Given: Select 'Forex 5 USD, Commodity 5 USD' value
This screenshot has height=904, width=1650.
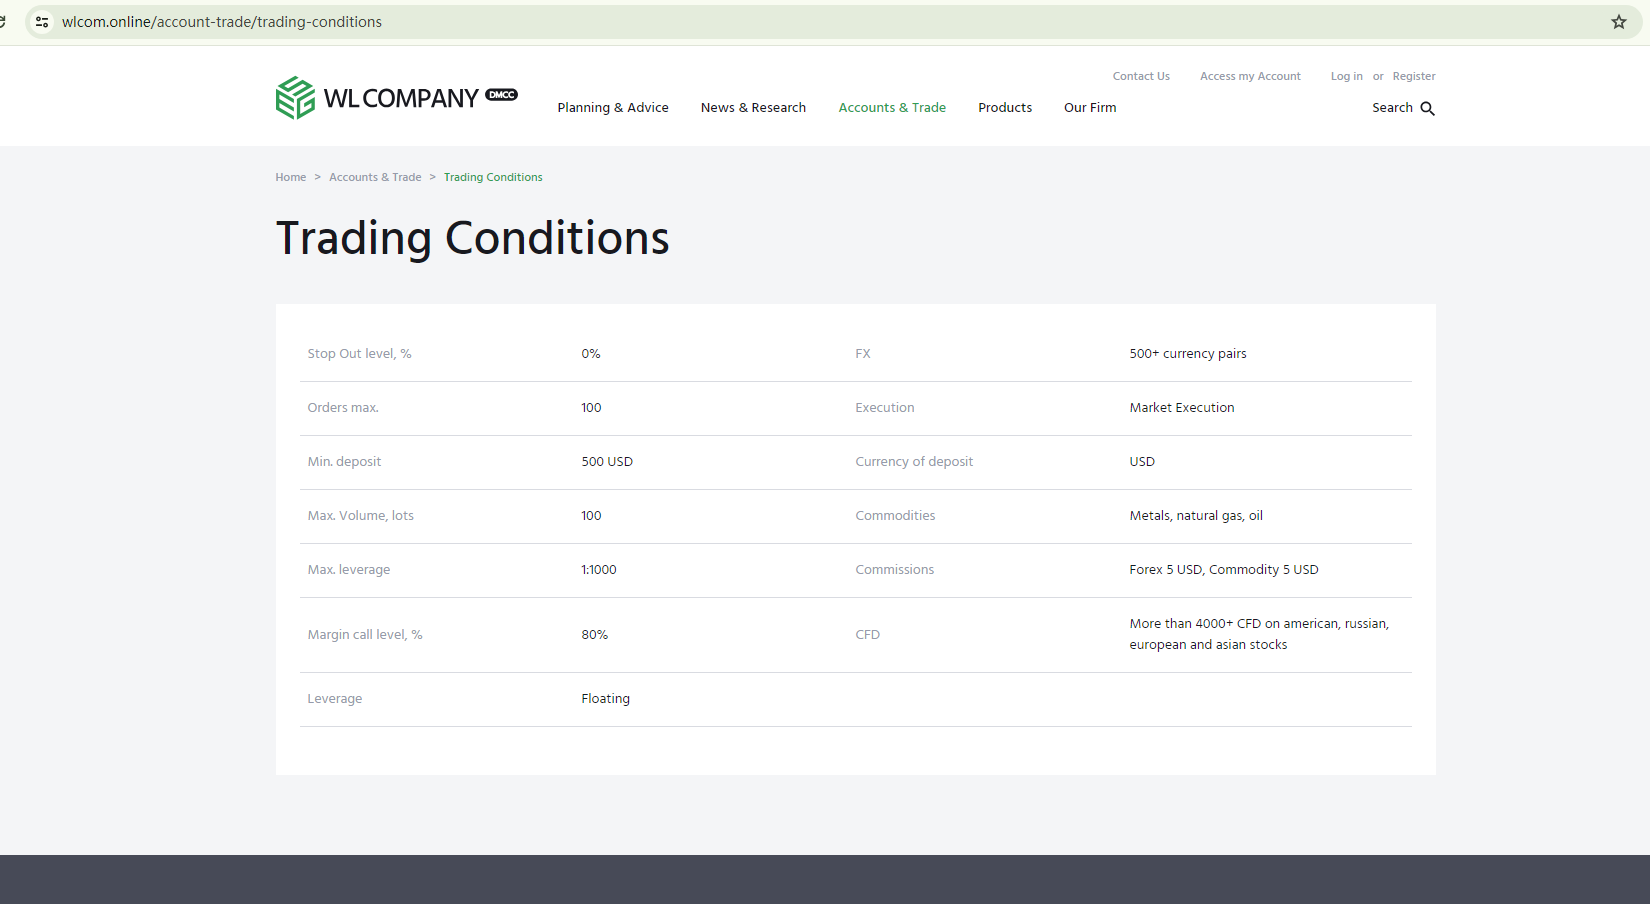Looking at the screenshot, I should click(x=1224, y=570).
